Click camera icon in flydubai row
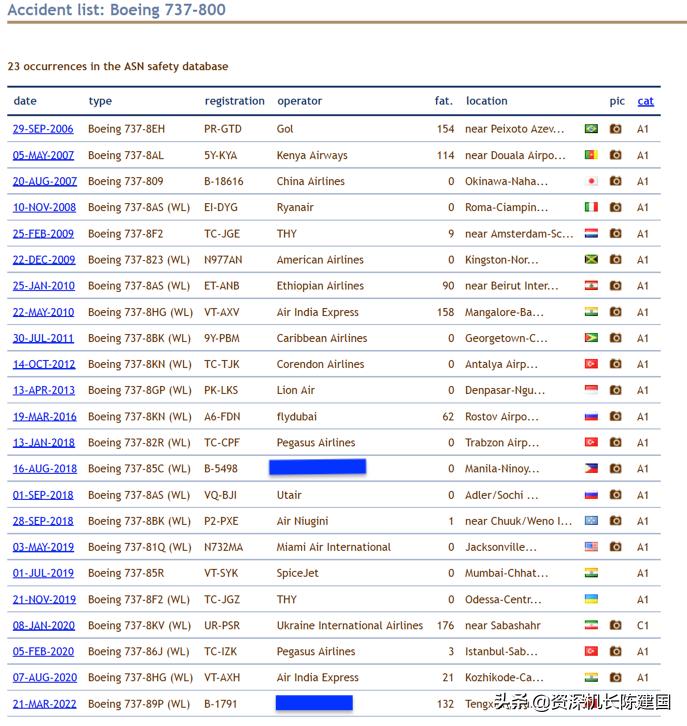 click(616, 416)
